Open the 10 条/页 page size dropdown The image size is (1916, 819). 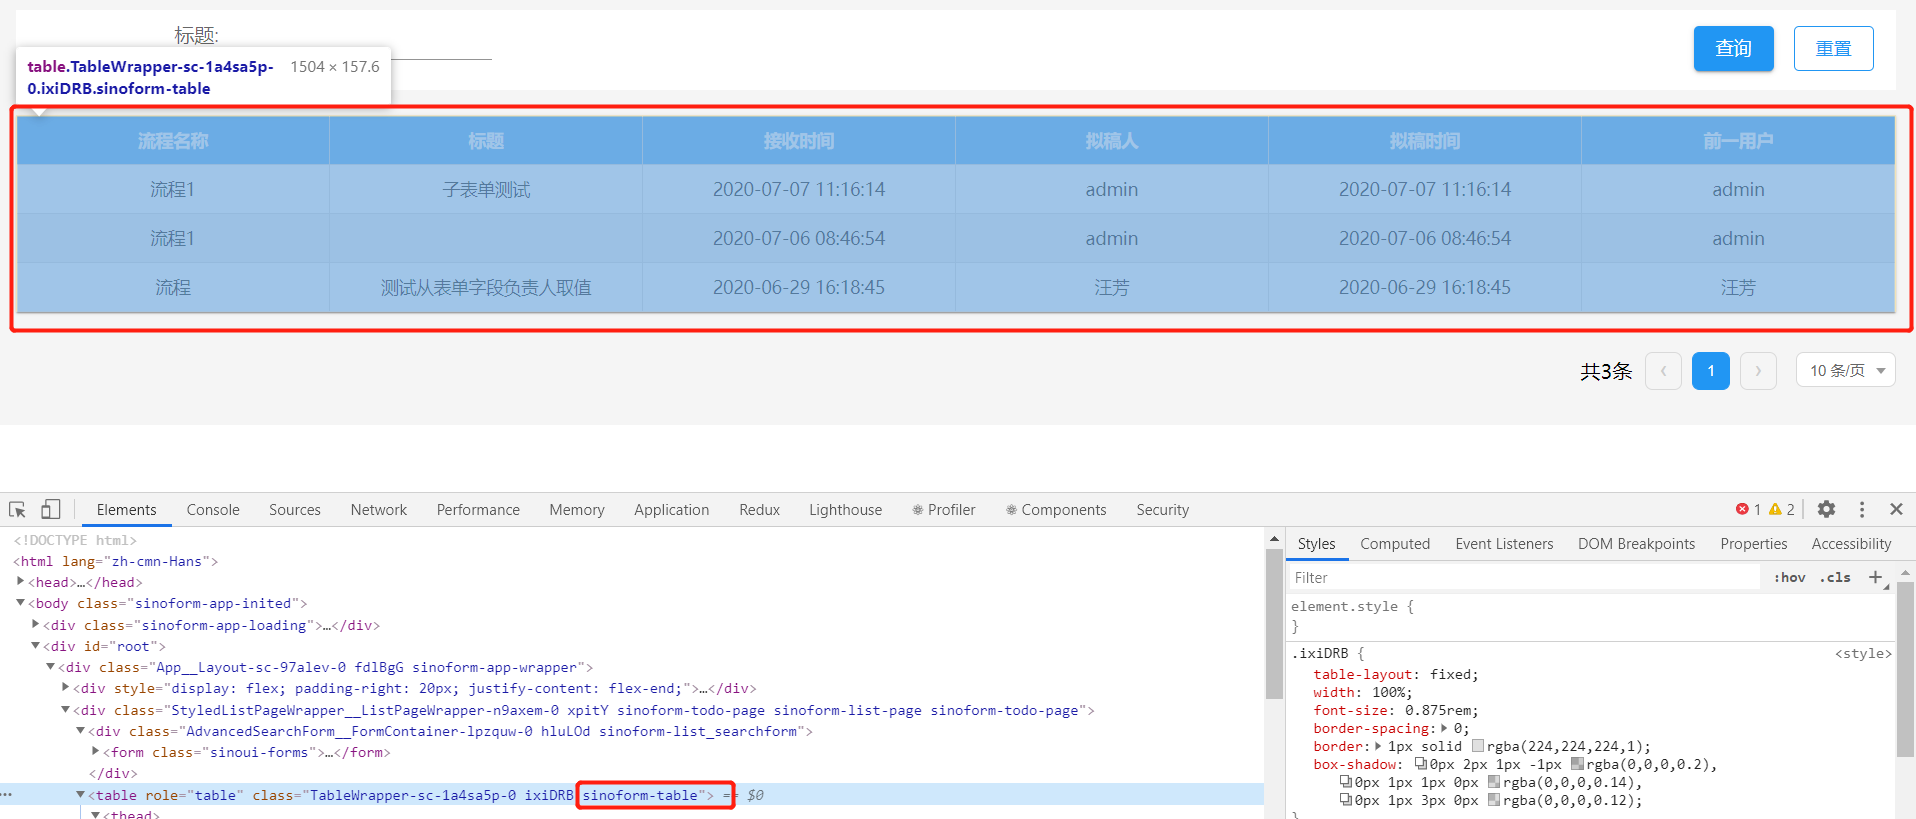pos(1846,371)
